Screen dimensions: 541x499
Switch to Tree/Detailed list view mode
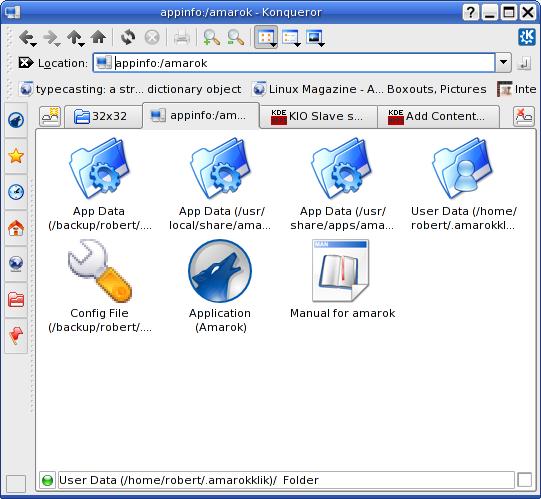pos(289,37)
